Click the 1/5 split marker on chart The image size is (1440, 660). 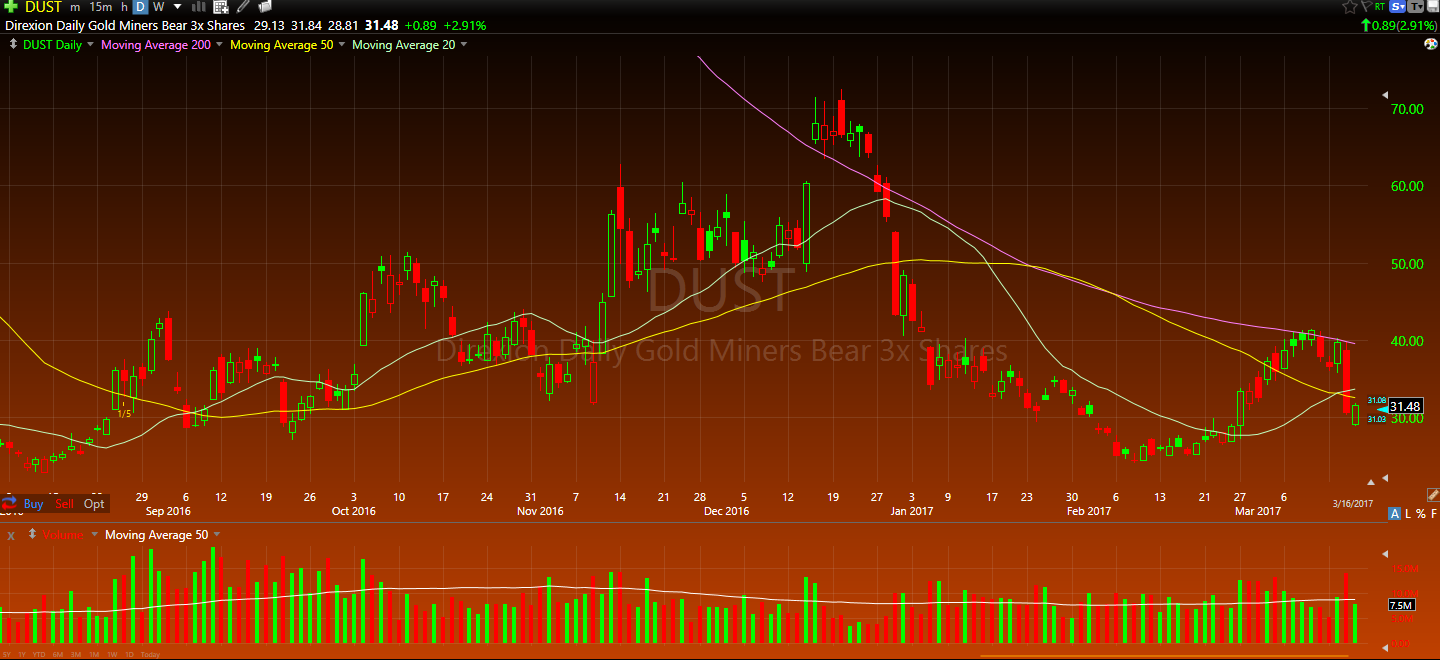point(125,413)
